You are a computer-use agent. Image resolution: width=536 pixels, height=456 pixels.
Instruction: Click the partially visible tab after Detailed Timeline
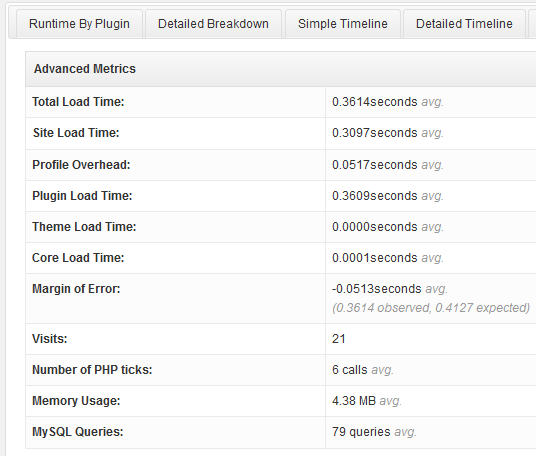tap(532, 24)
